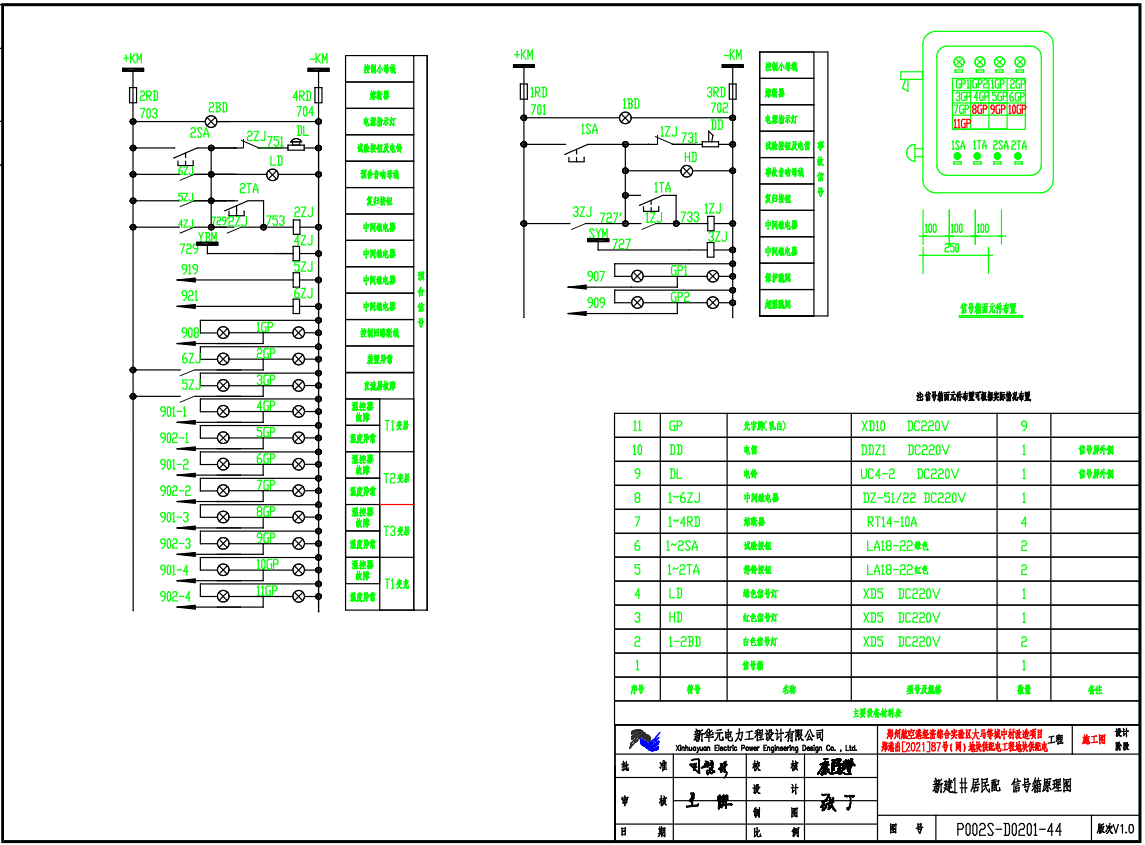Select the 250 dimension text
The image size is (1145, 845).
(x=951, y=248)
